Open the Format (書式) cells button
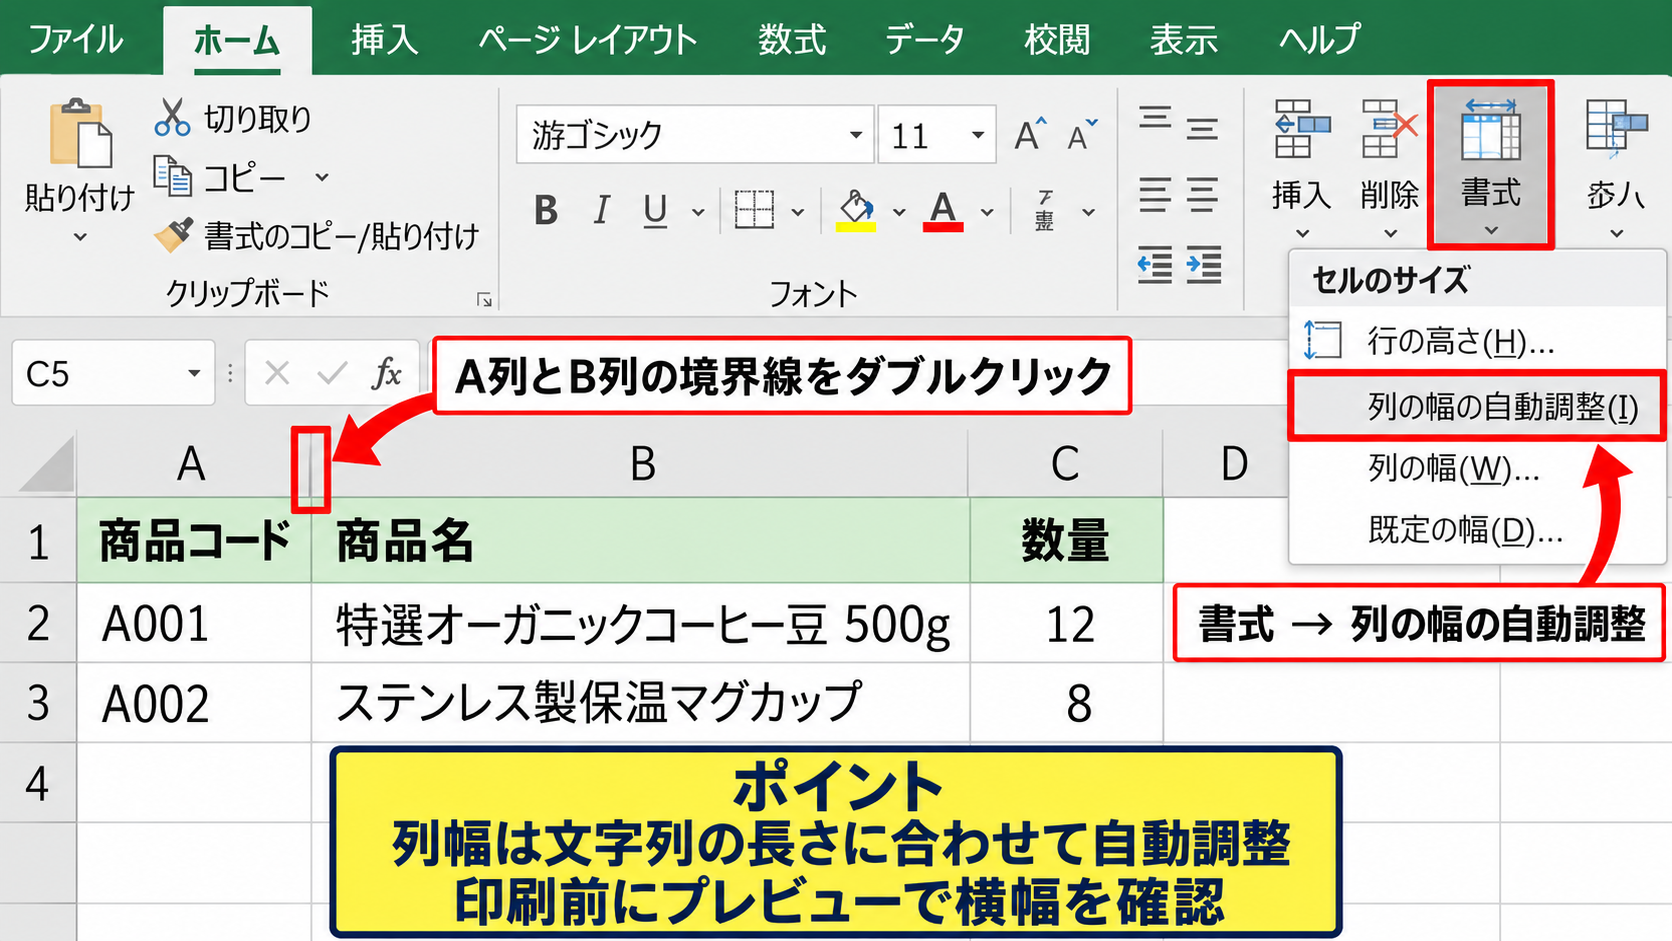Screen dimensions: 1672x941 (x=1491, y=165)
